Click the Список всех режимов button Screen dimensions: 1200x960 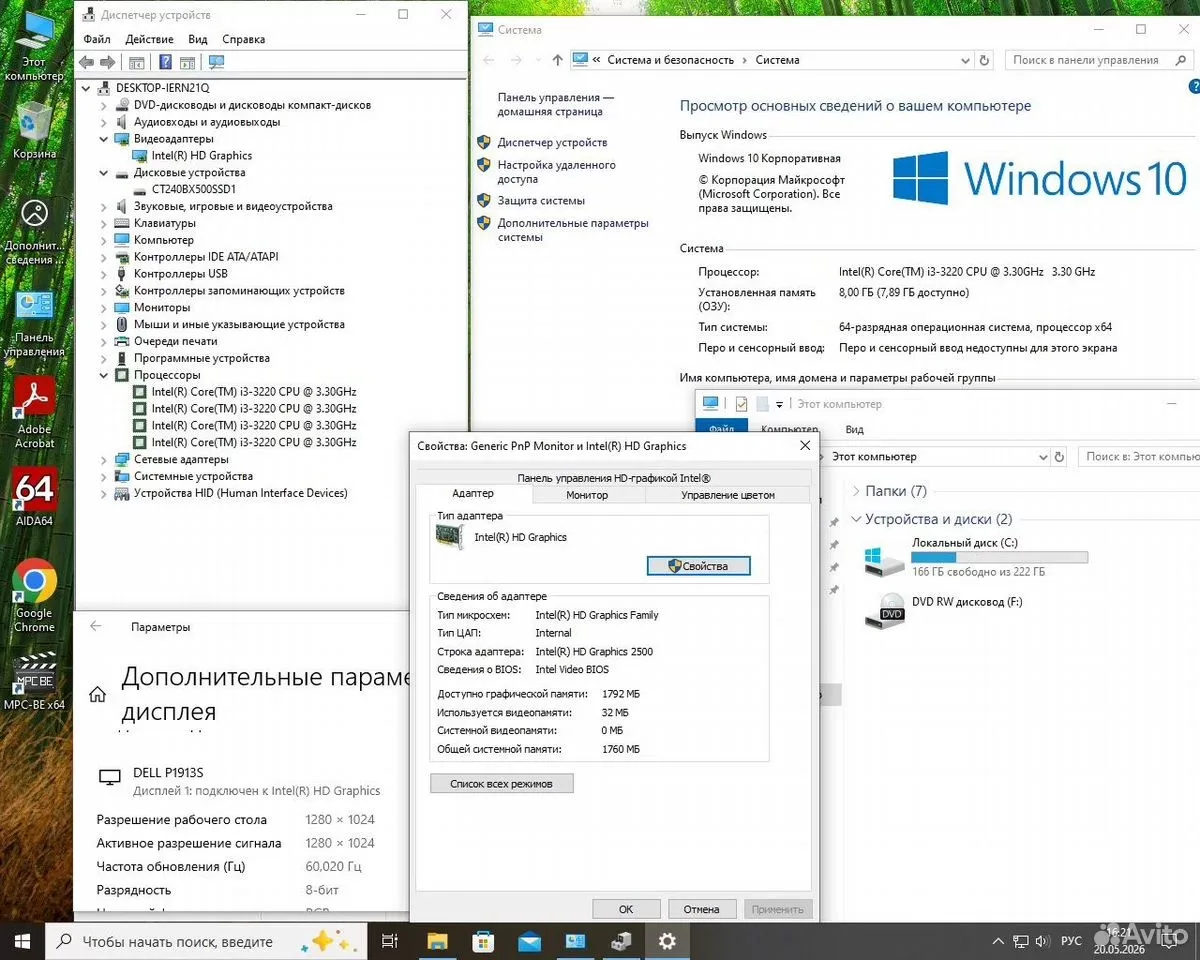[501, 784]
